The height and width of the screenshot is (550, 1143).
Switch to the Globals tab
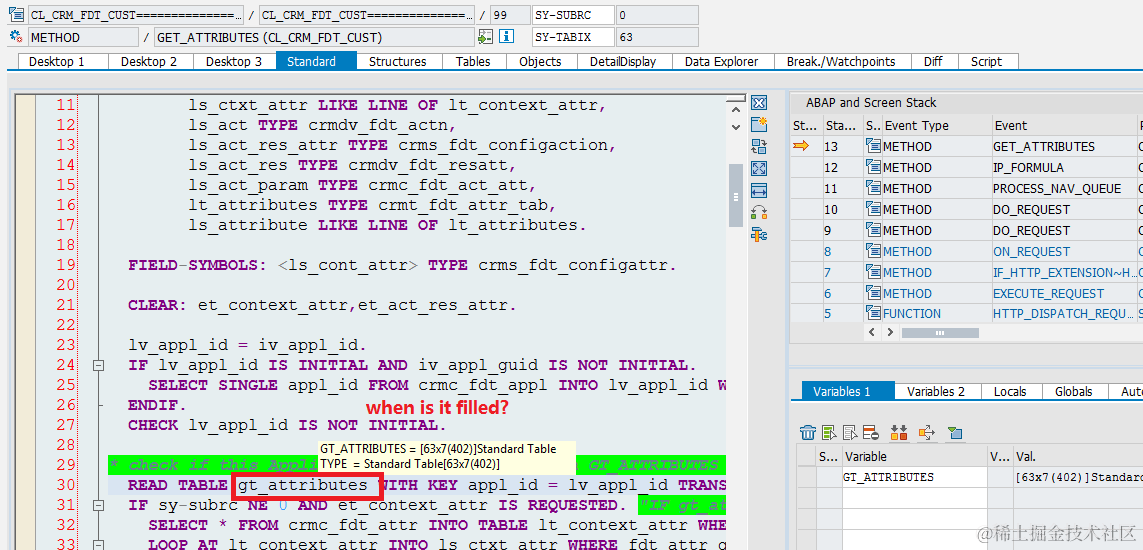(1074, 391)
